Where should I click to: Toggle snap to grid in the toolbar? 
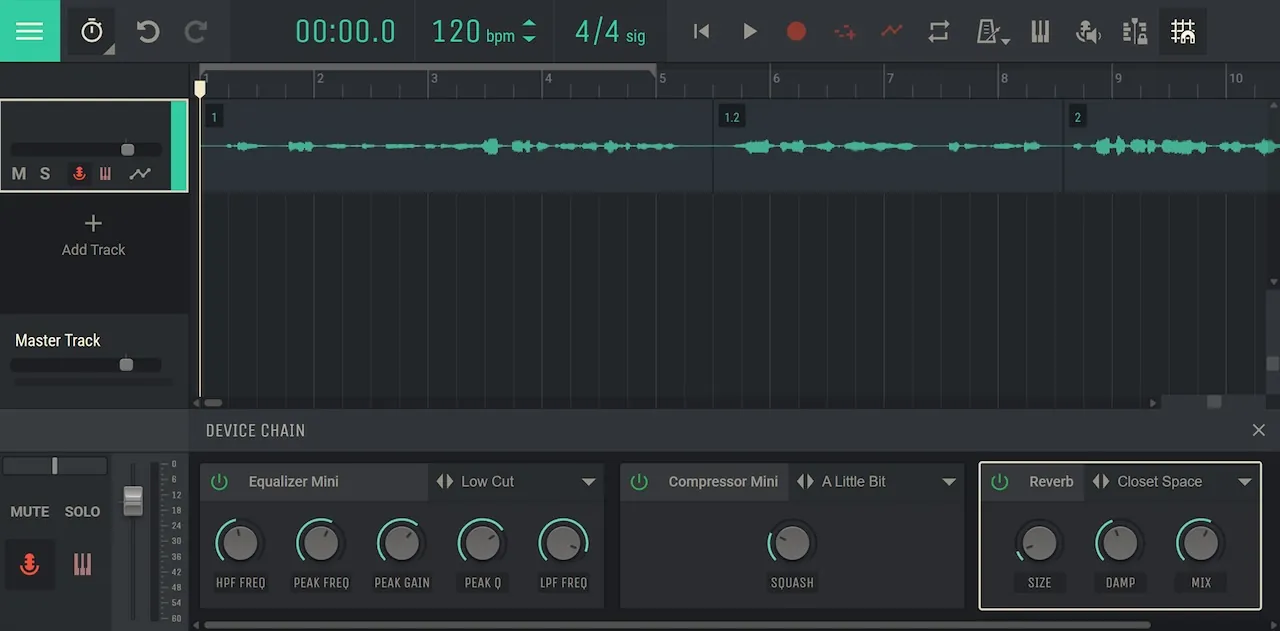point(1182,31)
